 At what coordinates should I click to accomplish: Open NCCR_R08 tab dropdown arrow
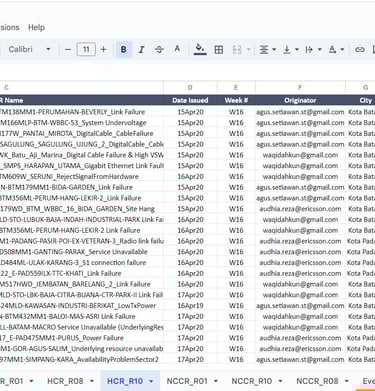pyautogui.click(x=346, y=381)
